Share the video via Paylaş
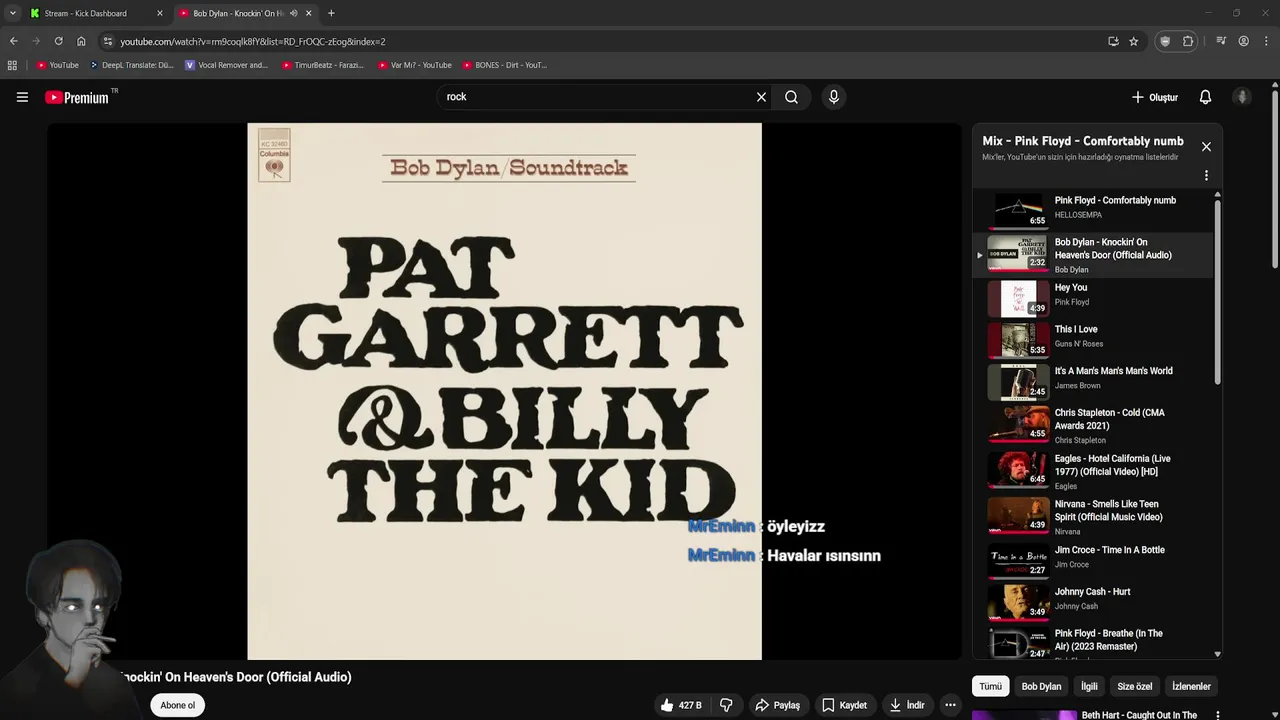1280x720 pixels. coord(777,705)
